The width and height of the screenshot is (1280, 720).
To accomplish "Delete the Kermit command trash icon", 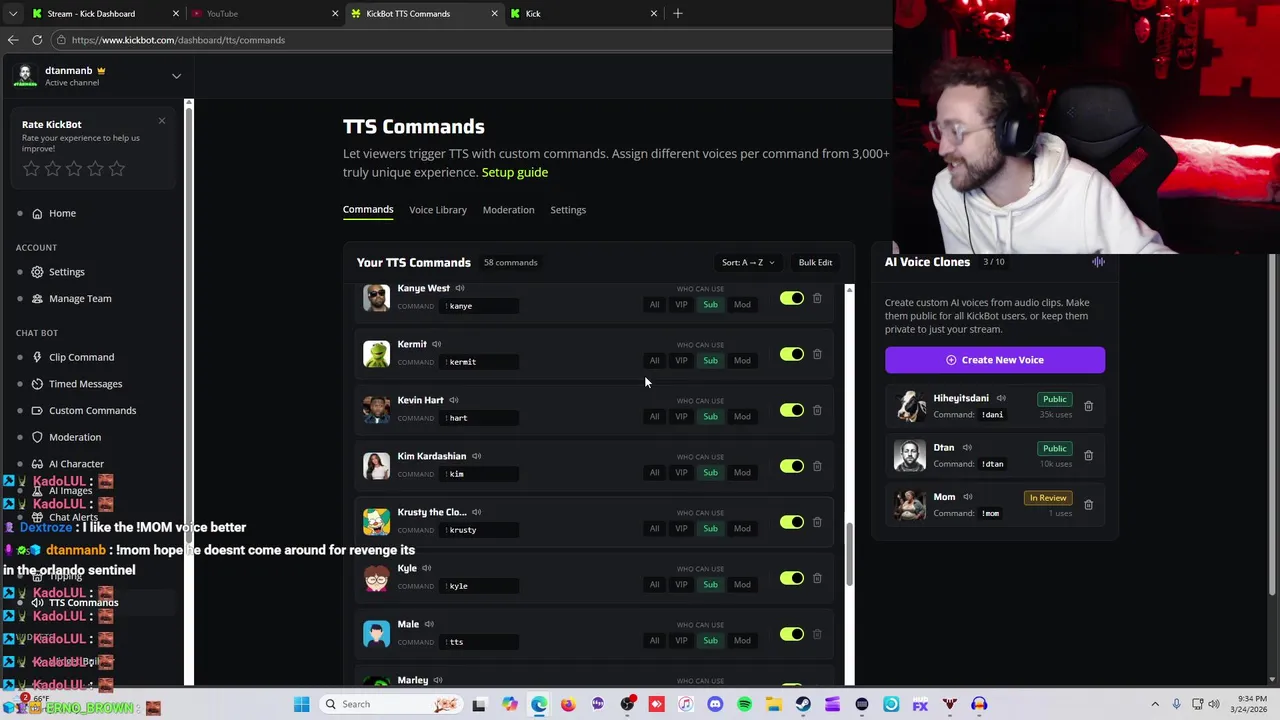I will 817,354.
